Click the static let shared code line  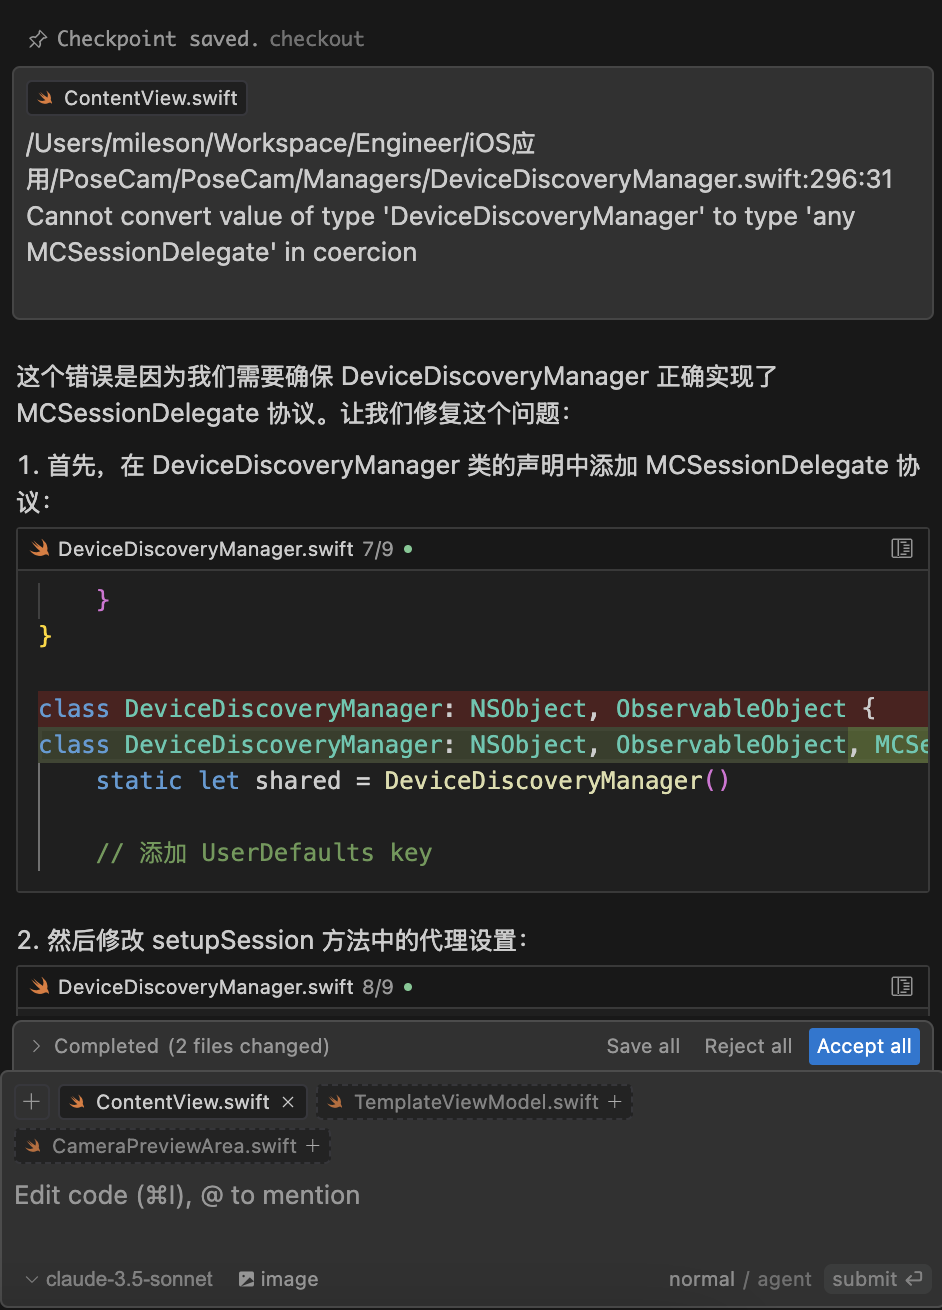[413, 780]
